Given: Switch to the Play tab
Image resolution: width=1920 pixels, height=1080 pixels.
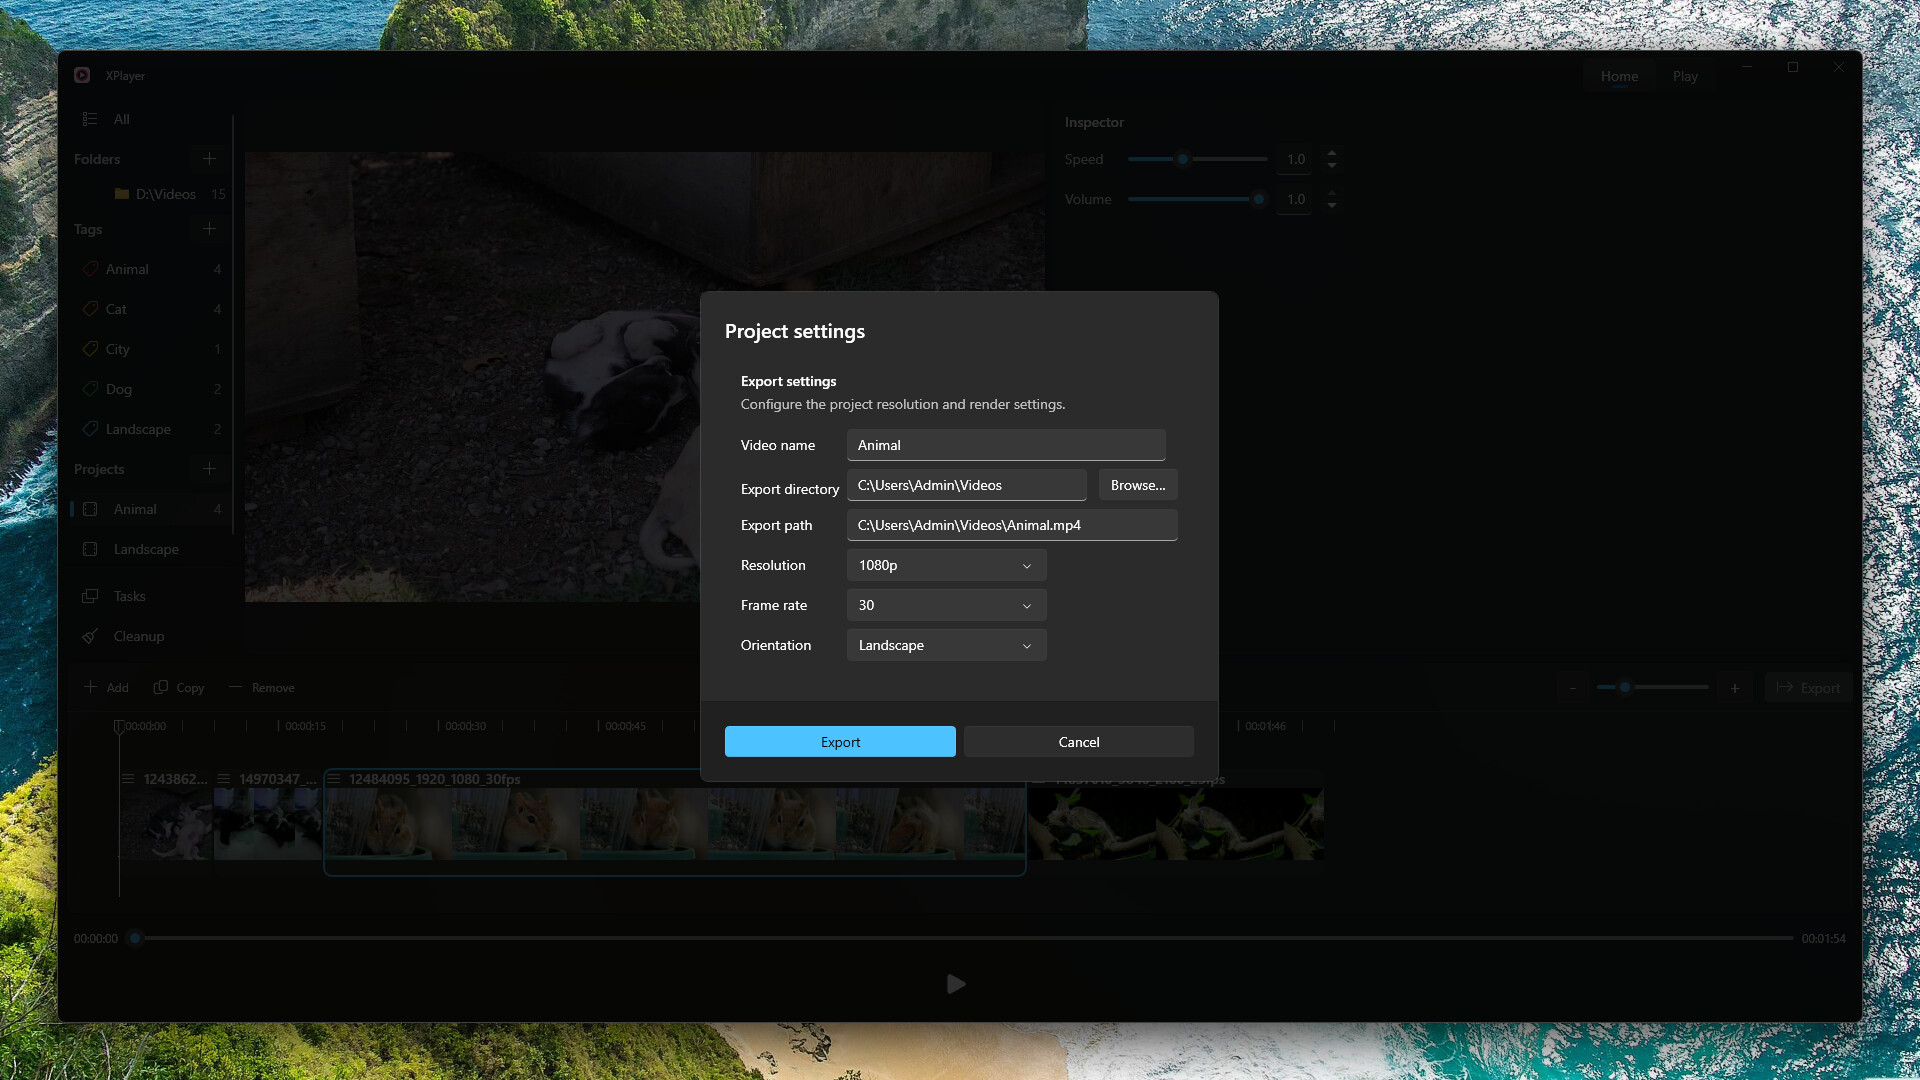Looking at the screenshot, I should click(1685, 76).
